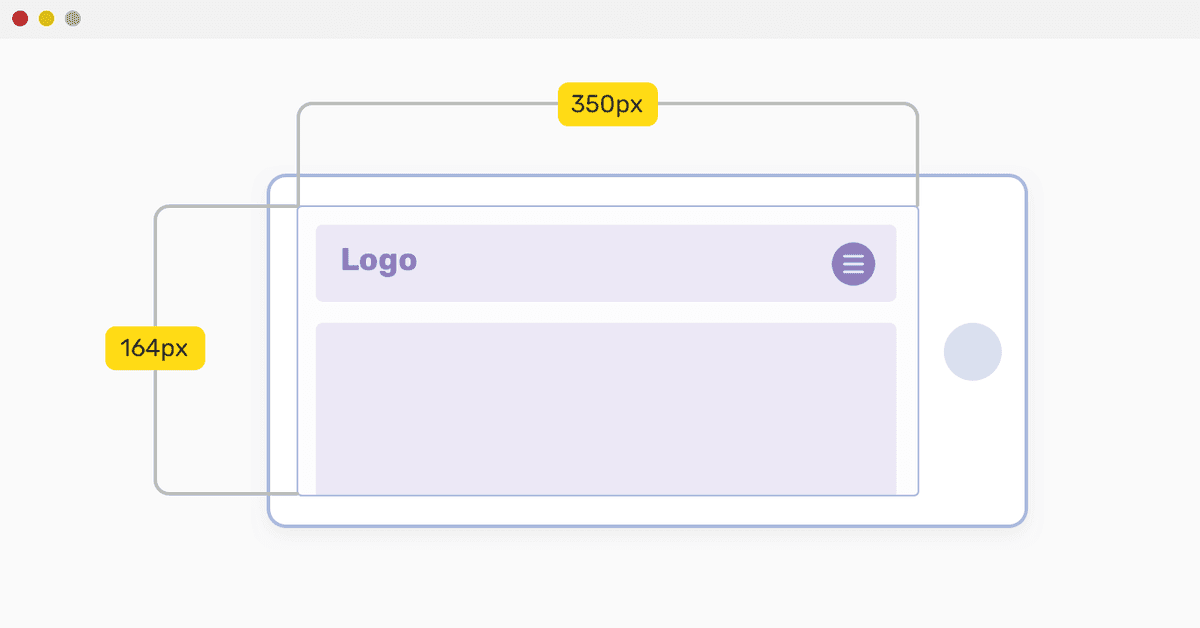
Task: Click the blank canvas below the phone
Action: click(x=600, y=580)
